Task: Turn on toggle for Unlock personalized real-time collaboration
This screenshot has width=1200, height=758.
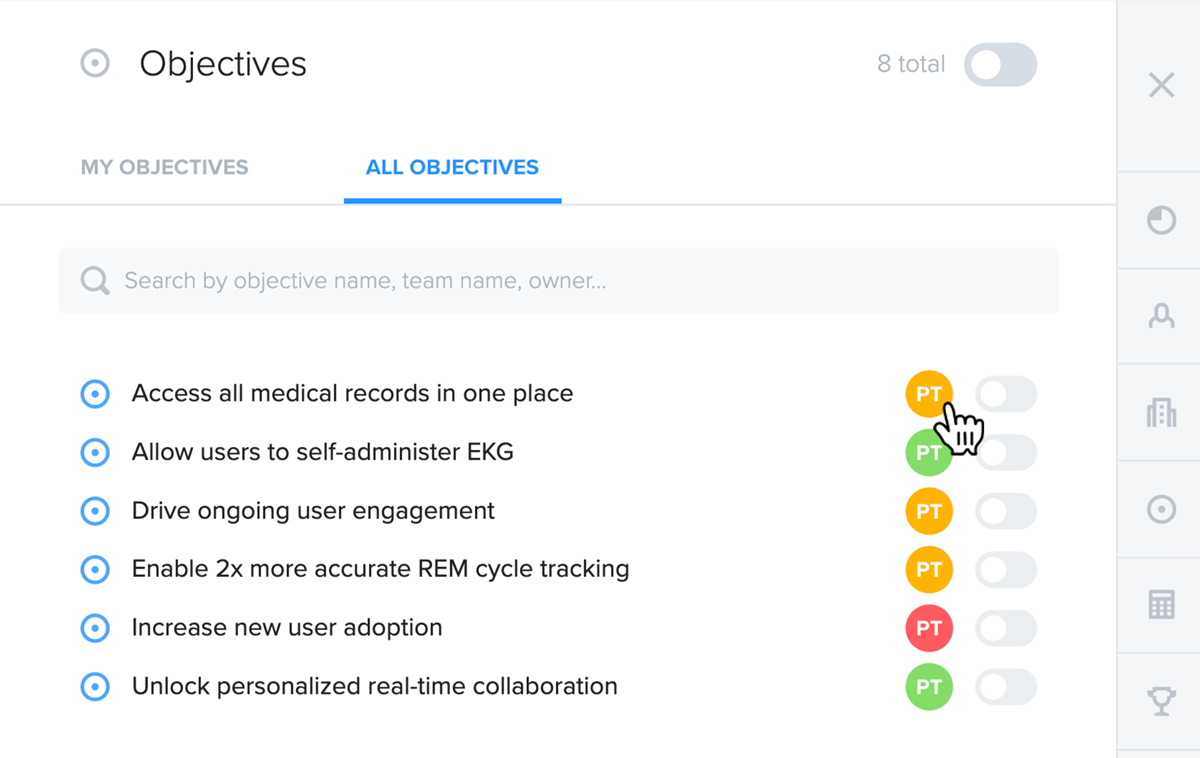Action: pyautogui.click(x=1006, y=687)
